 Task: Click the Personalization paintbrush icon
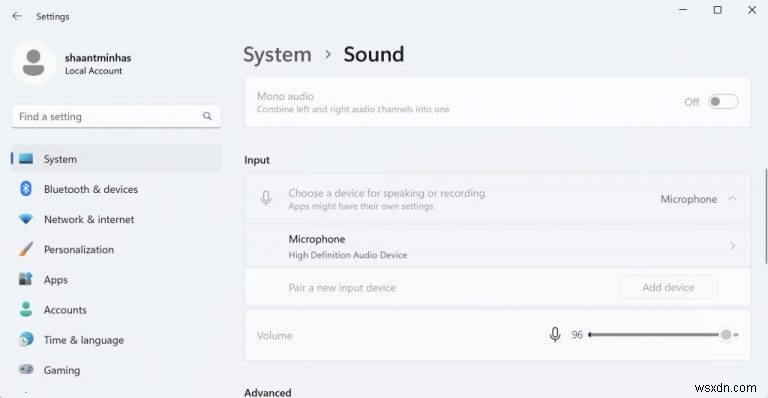point(26,249)
